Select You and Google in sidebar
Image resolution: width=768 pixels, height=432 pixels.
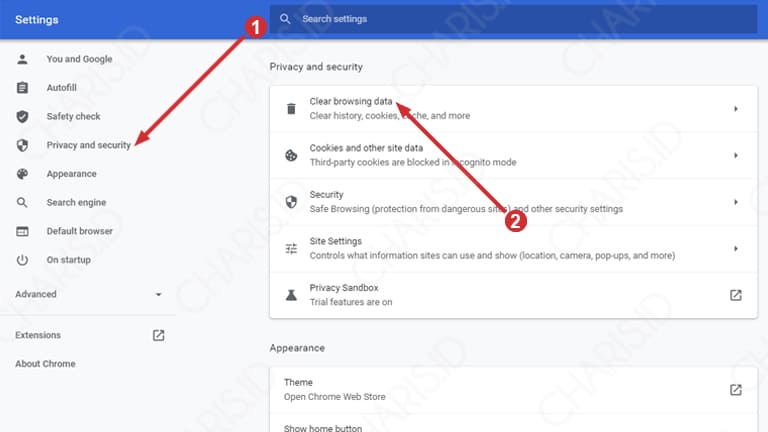click(79, 59)
